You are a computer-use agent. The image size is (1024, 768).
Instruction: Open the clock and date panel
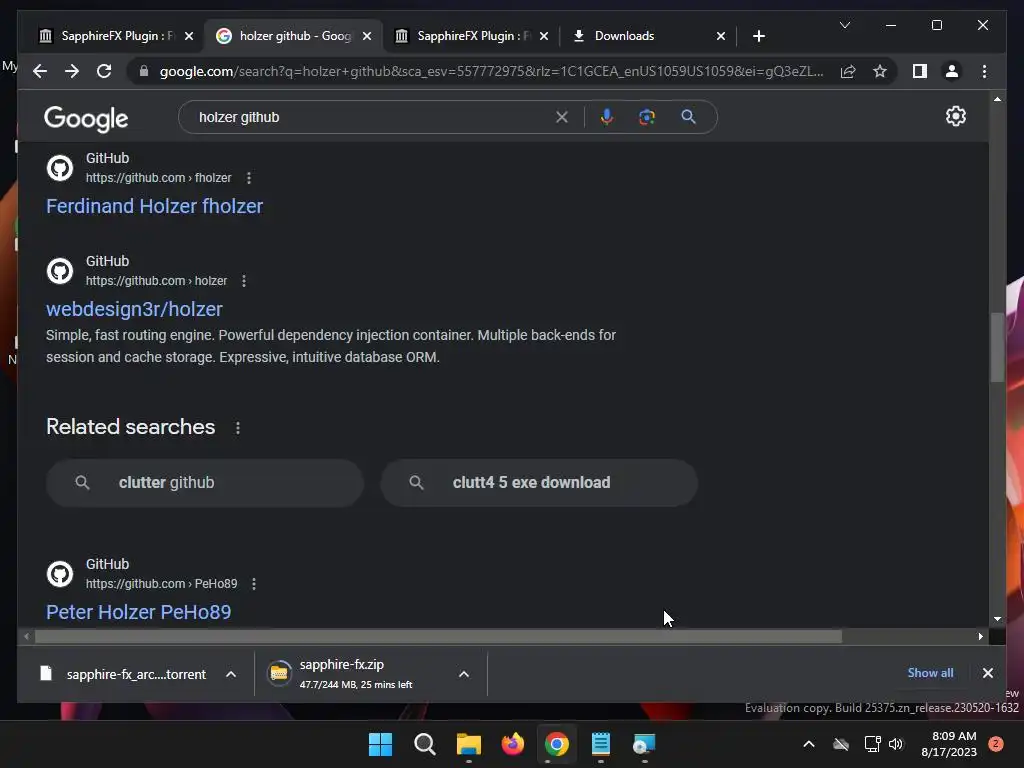(x=949, y=744)
